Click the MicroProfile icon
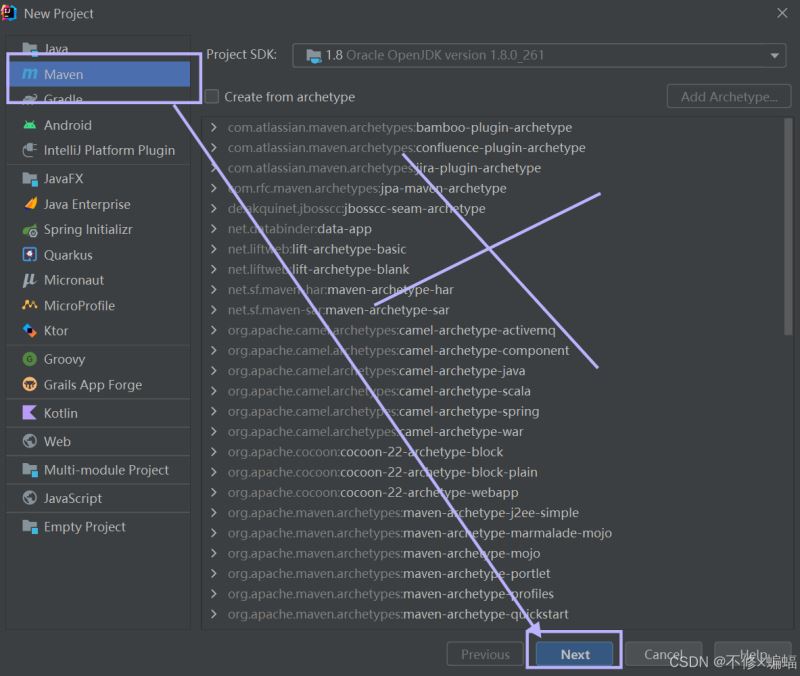 coord(30,305)
